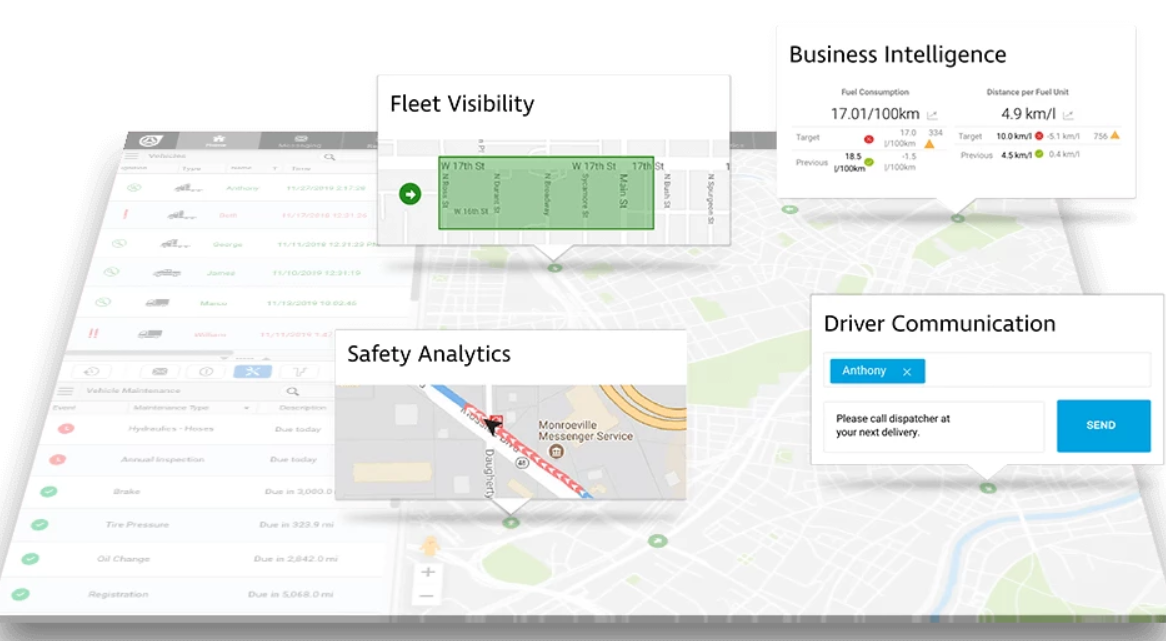Click the Distance per Fuel Unit chart icon
Screen dimensions: 1166x641
click(x=1068, y=115)
